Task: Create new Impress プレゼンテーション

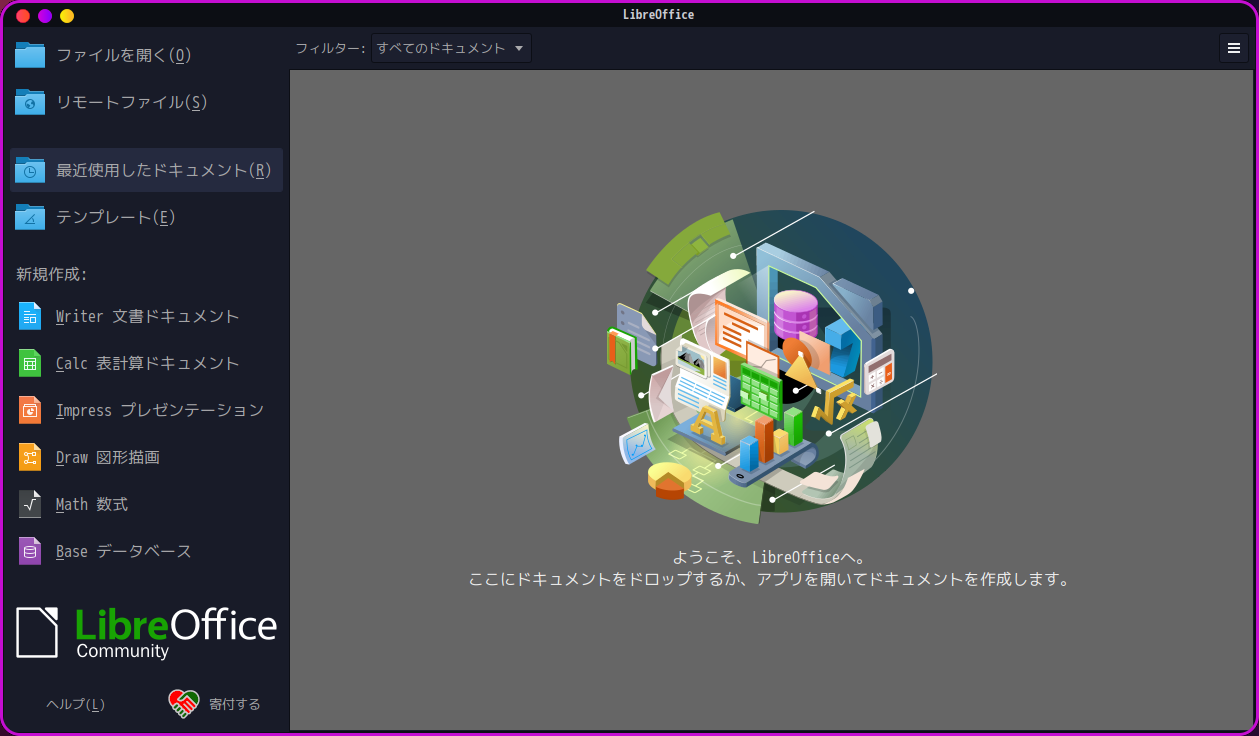Action: coord(146,410)
